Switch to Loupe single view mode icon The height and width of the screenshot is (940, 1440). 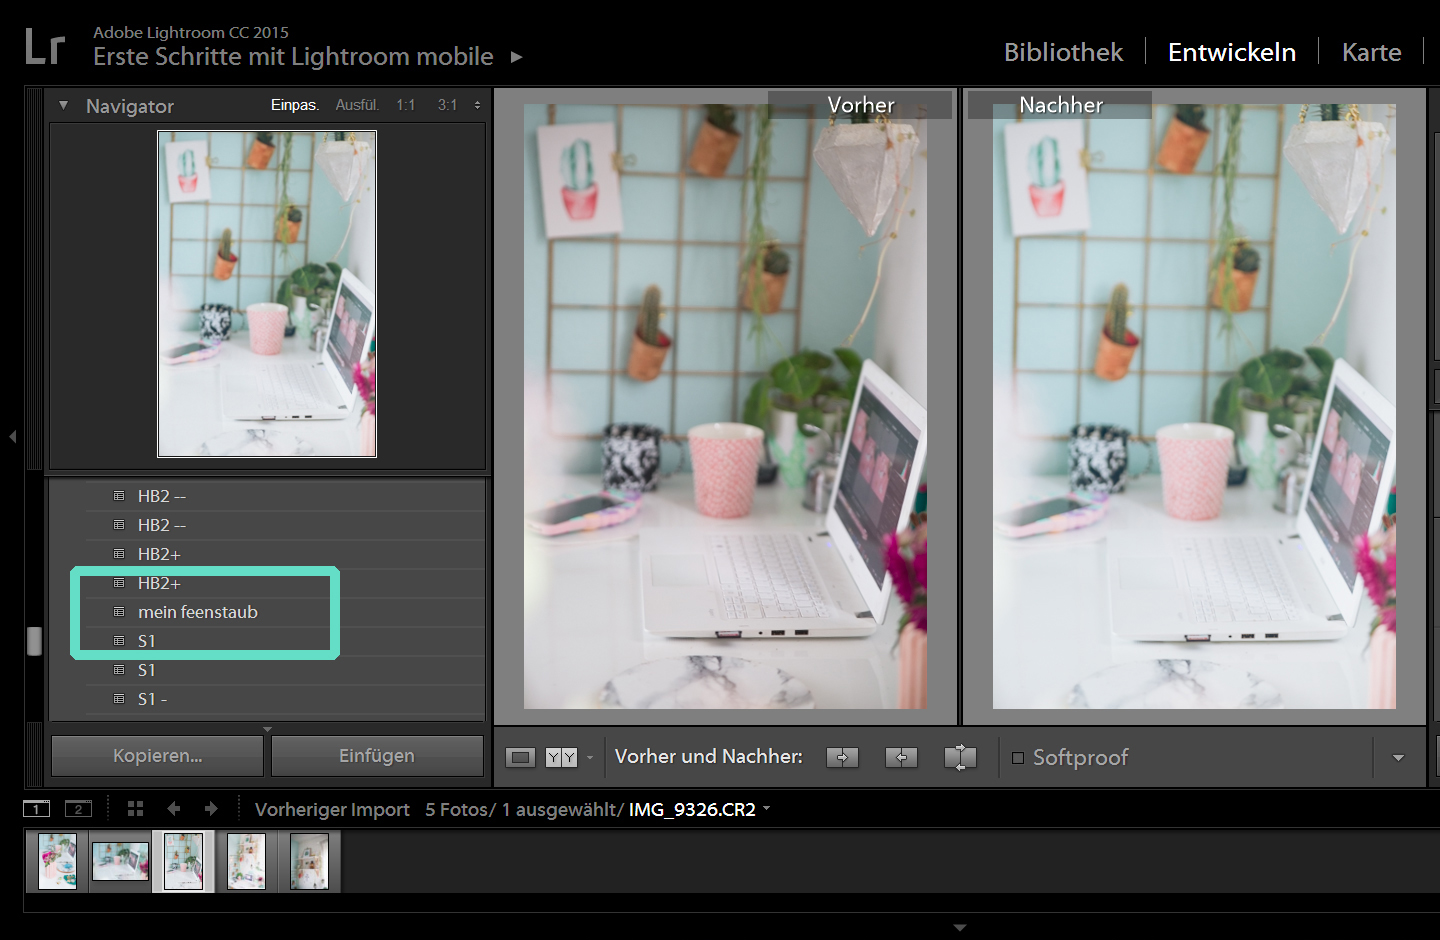coord(520,758)
